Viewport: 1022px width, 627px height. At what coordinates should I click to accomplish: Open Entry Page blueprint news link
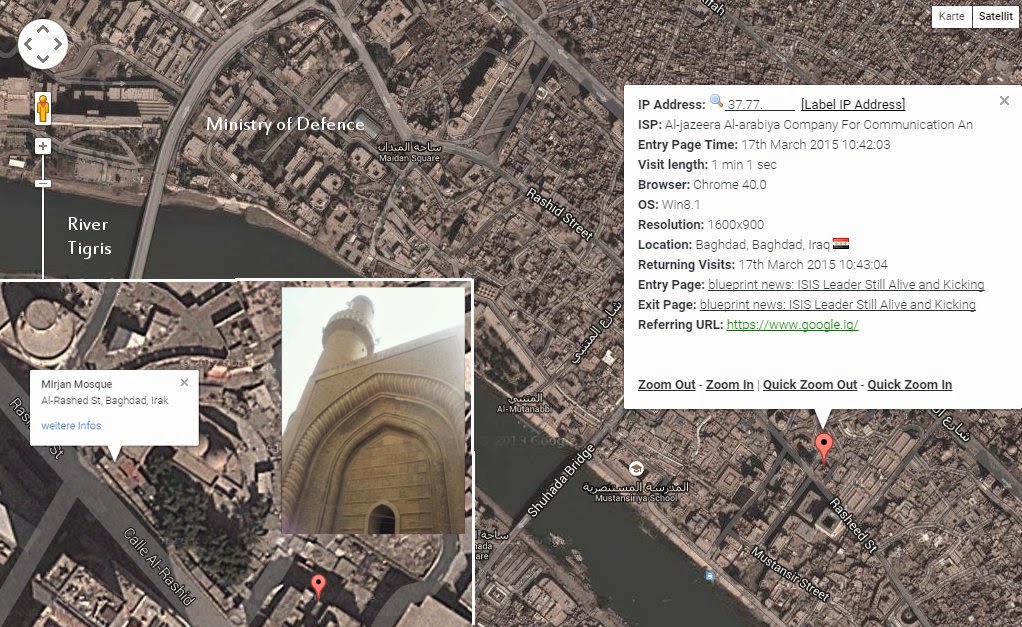pos(846,284)
